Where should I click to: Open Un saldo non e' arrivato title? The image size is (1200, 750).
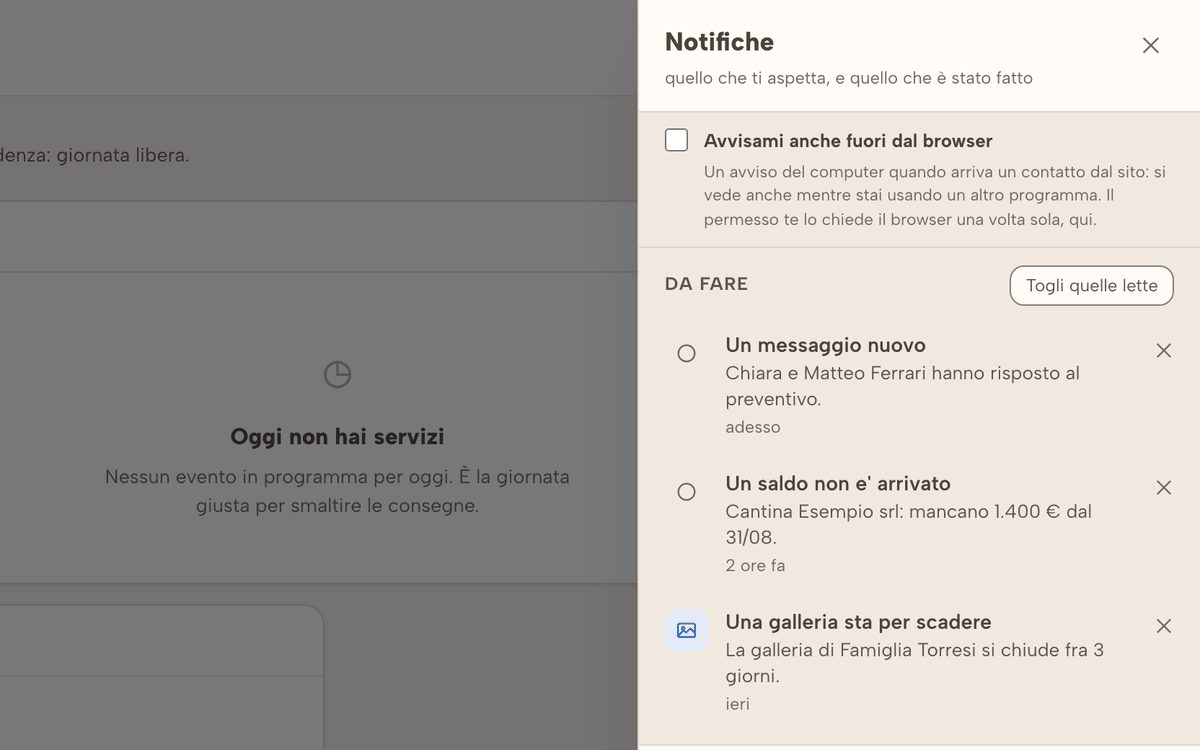coord(838,483)
